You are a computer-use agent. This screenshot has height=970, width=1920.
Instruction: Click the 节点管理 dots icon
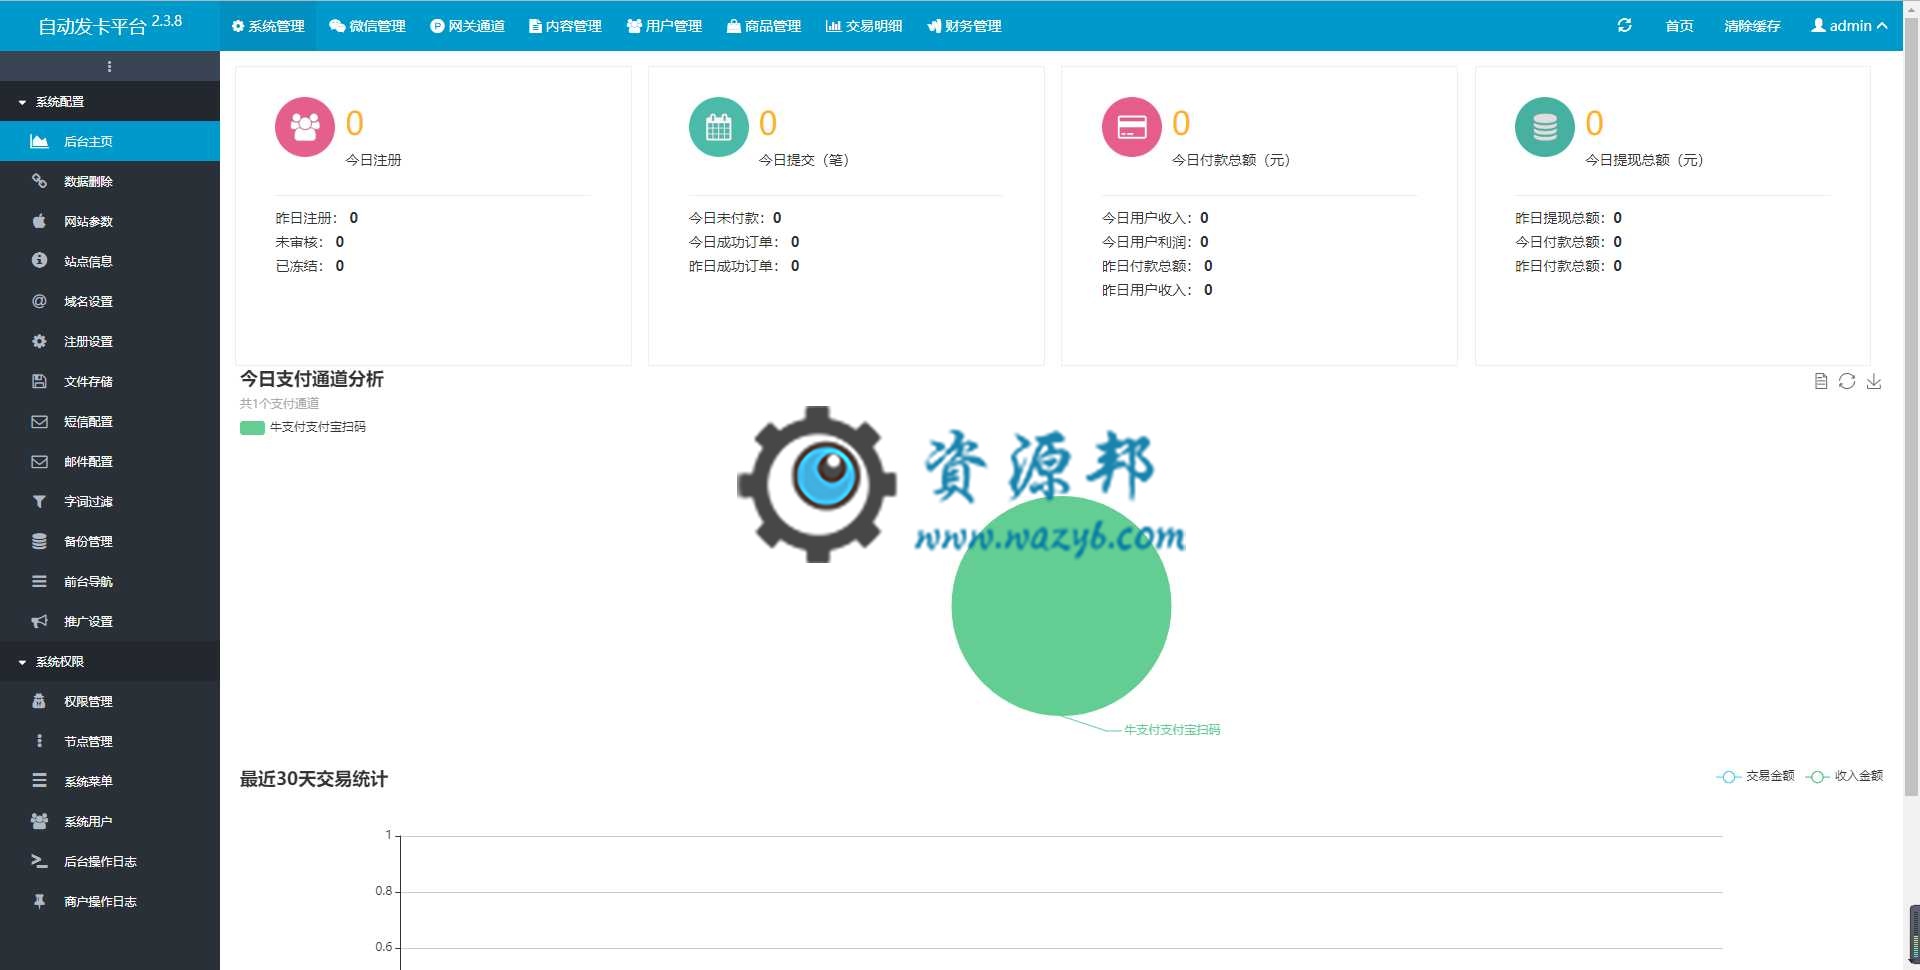click(x=39, y=741)
